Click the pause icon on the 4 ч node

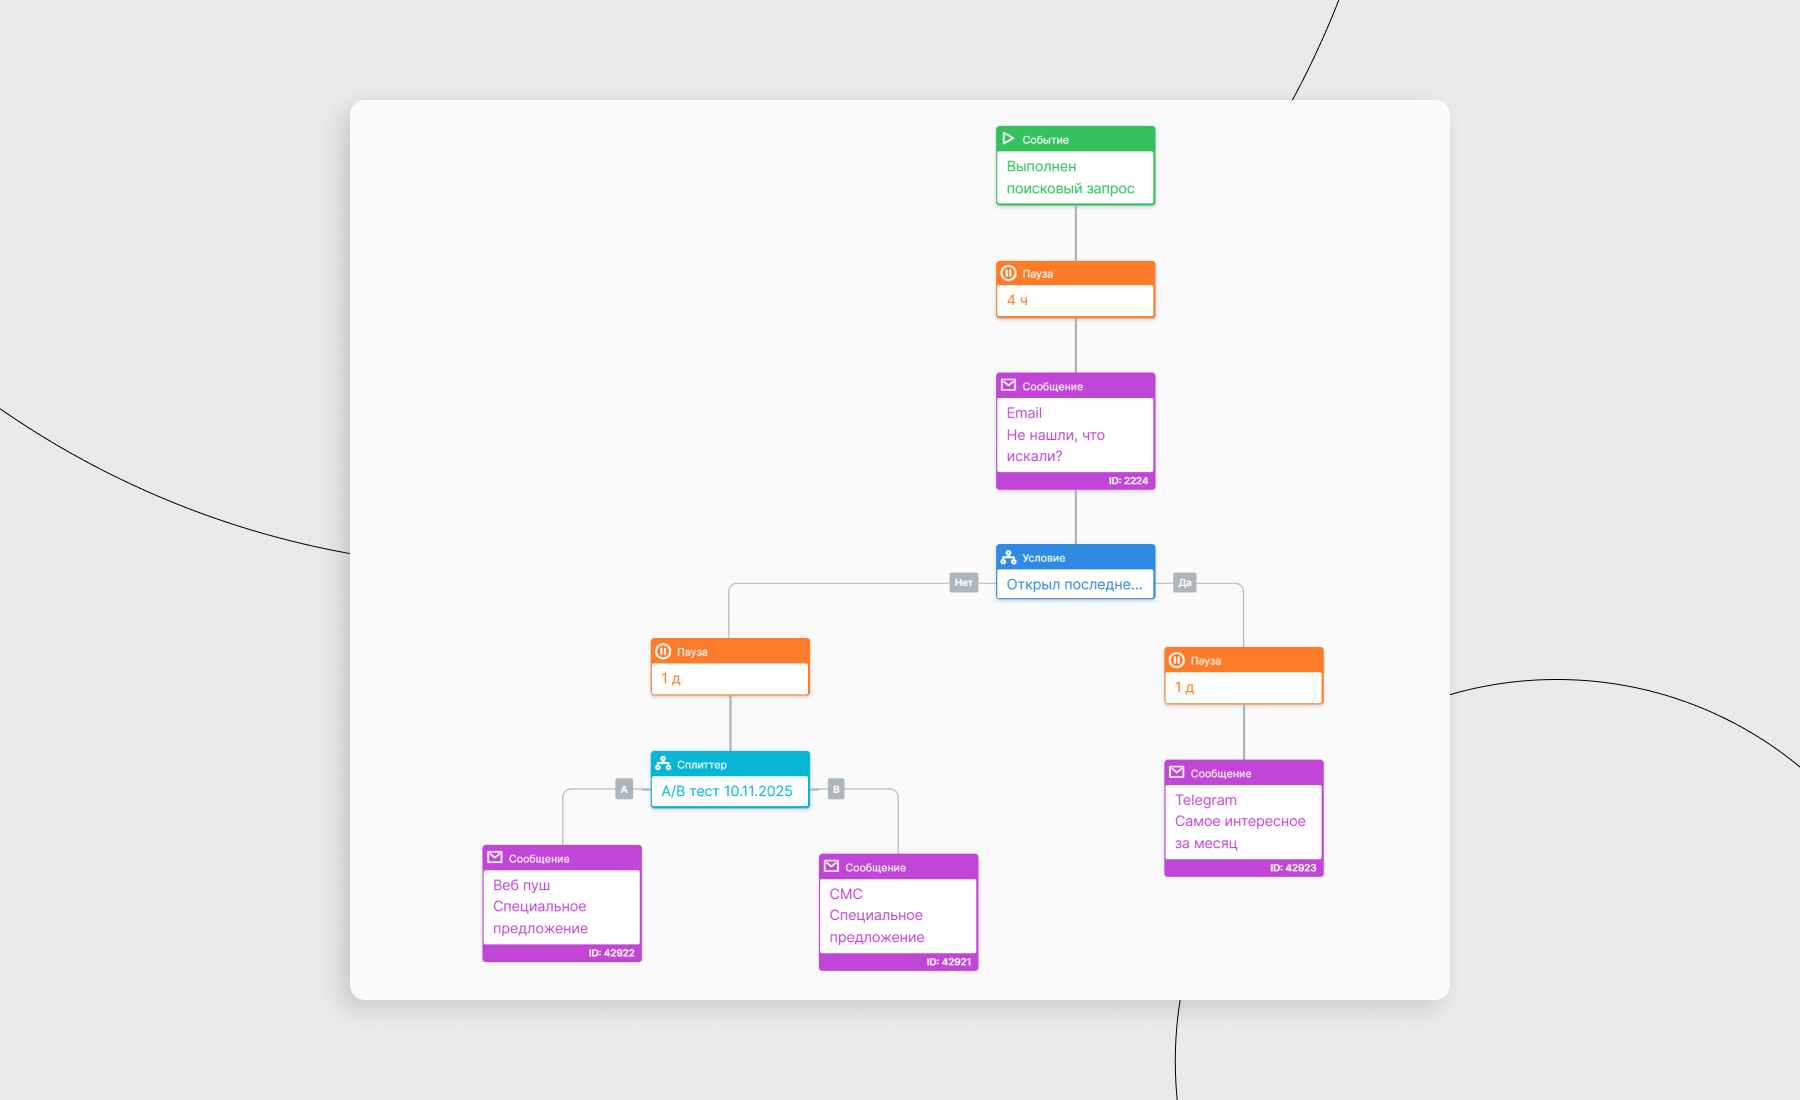pos(1008,273)
